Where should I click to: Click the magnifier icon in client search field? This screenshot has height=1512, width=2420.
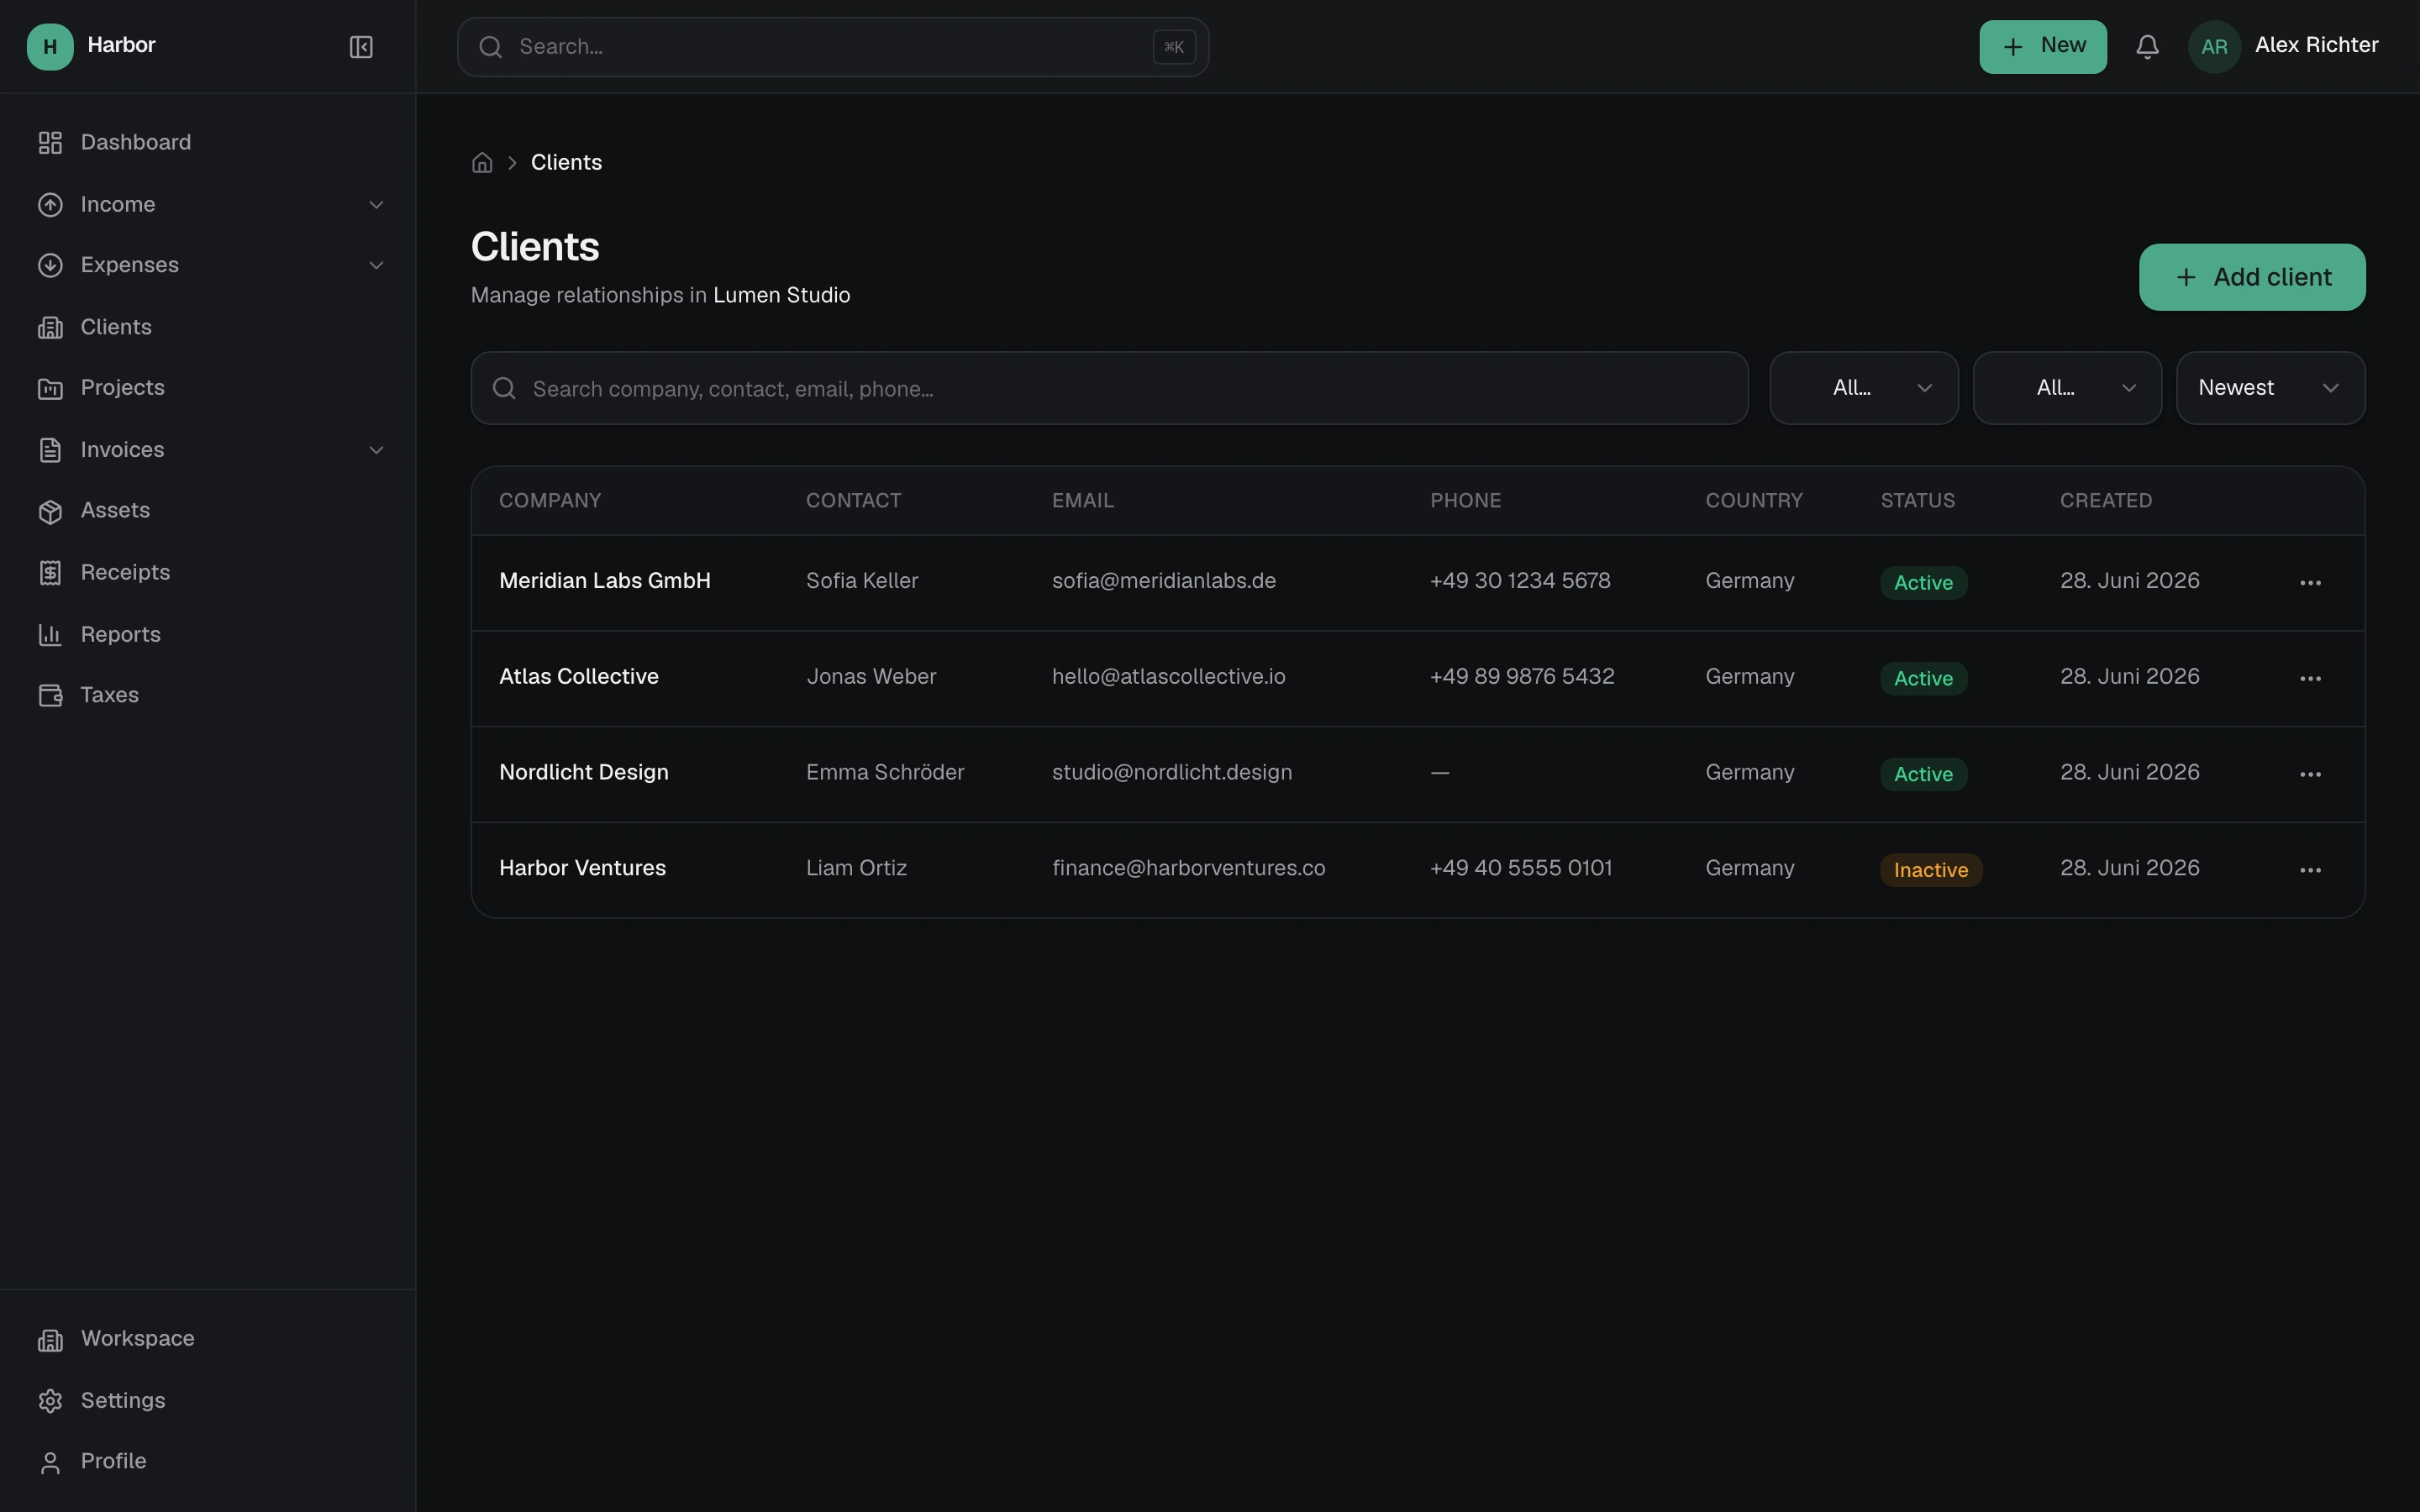click(x=504, y=388)
